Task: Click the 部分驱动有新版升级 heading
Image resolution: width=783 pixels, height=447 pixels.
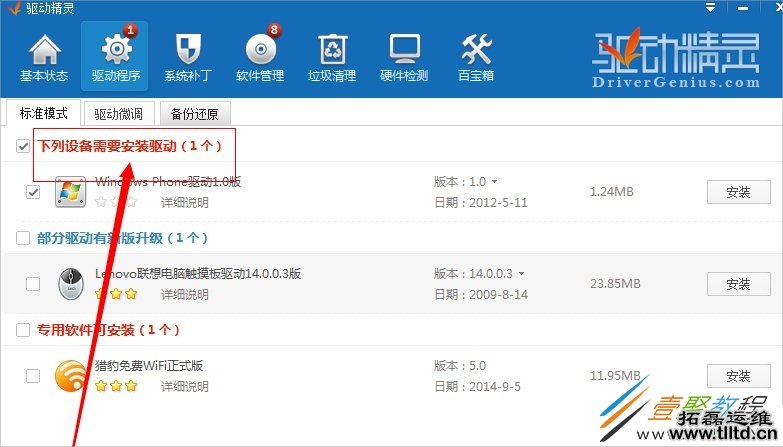Action: [x=122, y=238]
